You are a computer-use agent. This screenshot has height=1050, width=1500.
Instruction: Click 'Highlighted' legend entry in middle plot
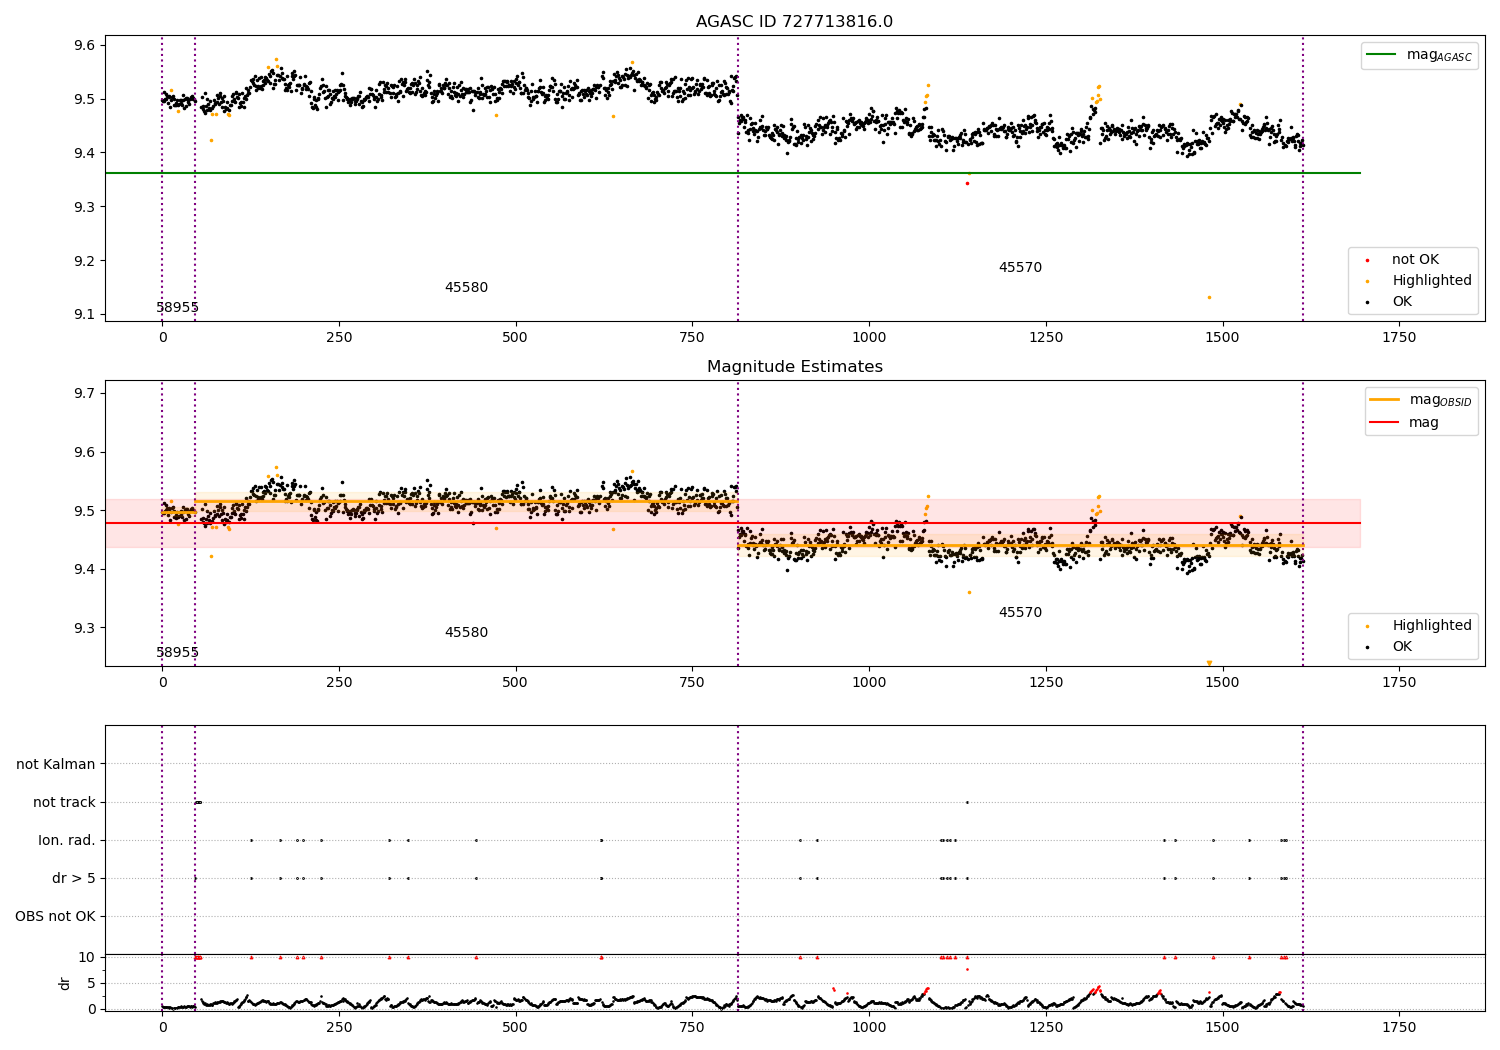[x=1418, y=626]
